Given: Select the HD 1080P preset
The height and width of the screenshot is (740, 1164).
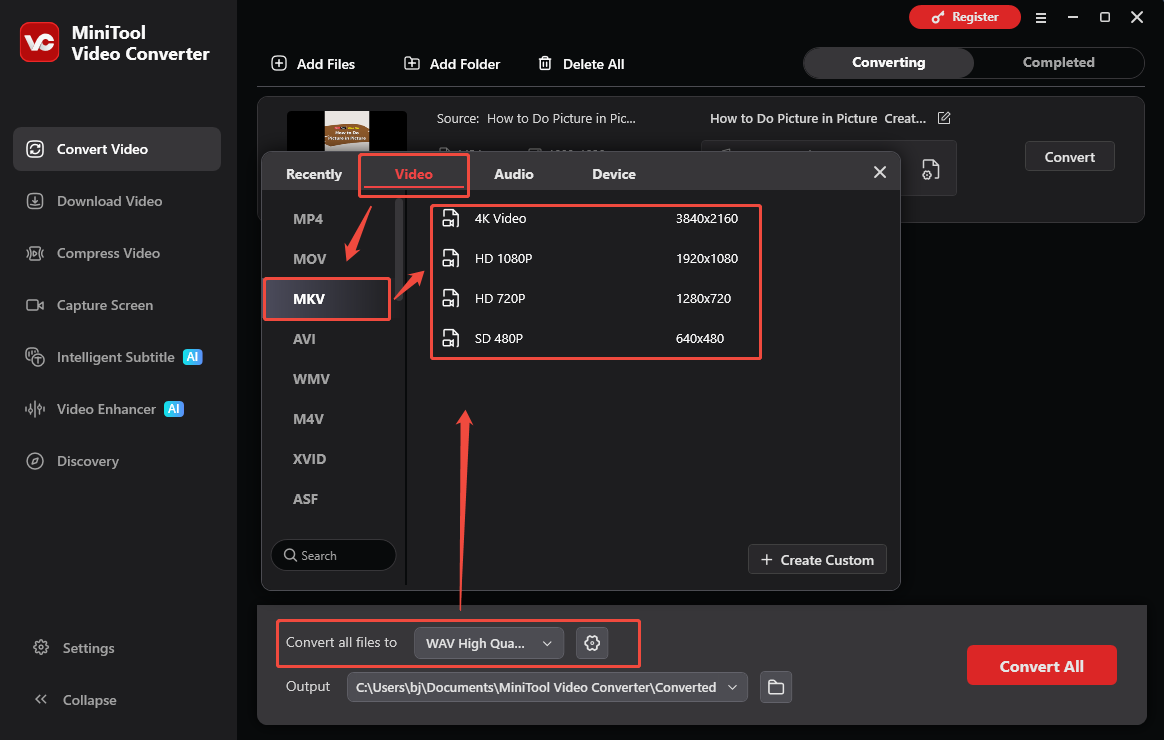Looking at the screenshot, I should [x=595, y=259].
